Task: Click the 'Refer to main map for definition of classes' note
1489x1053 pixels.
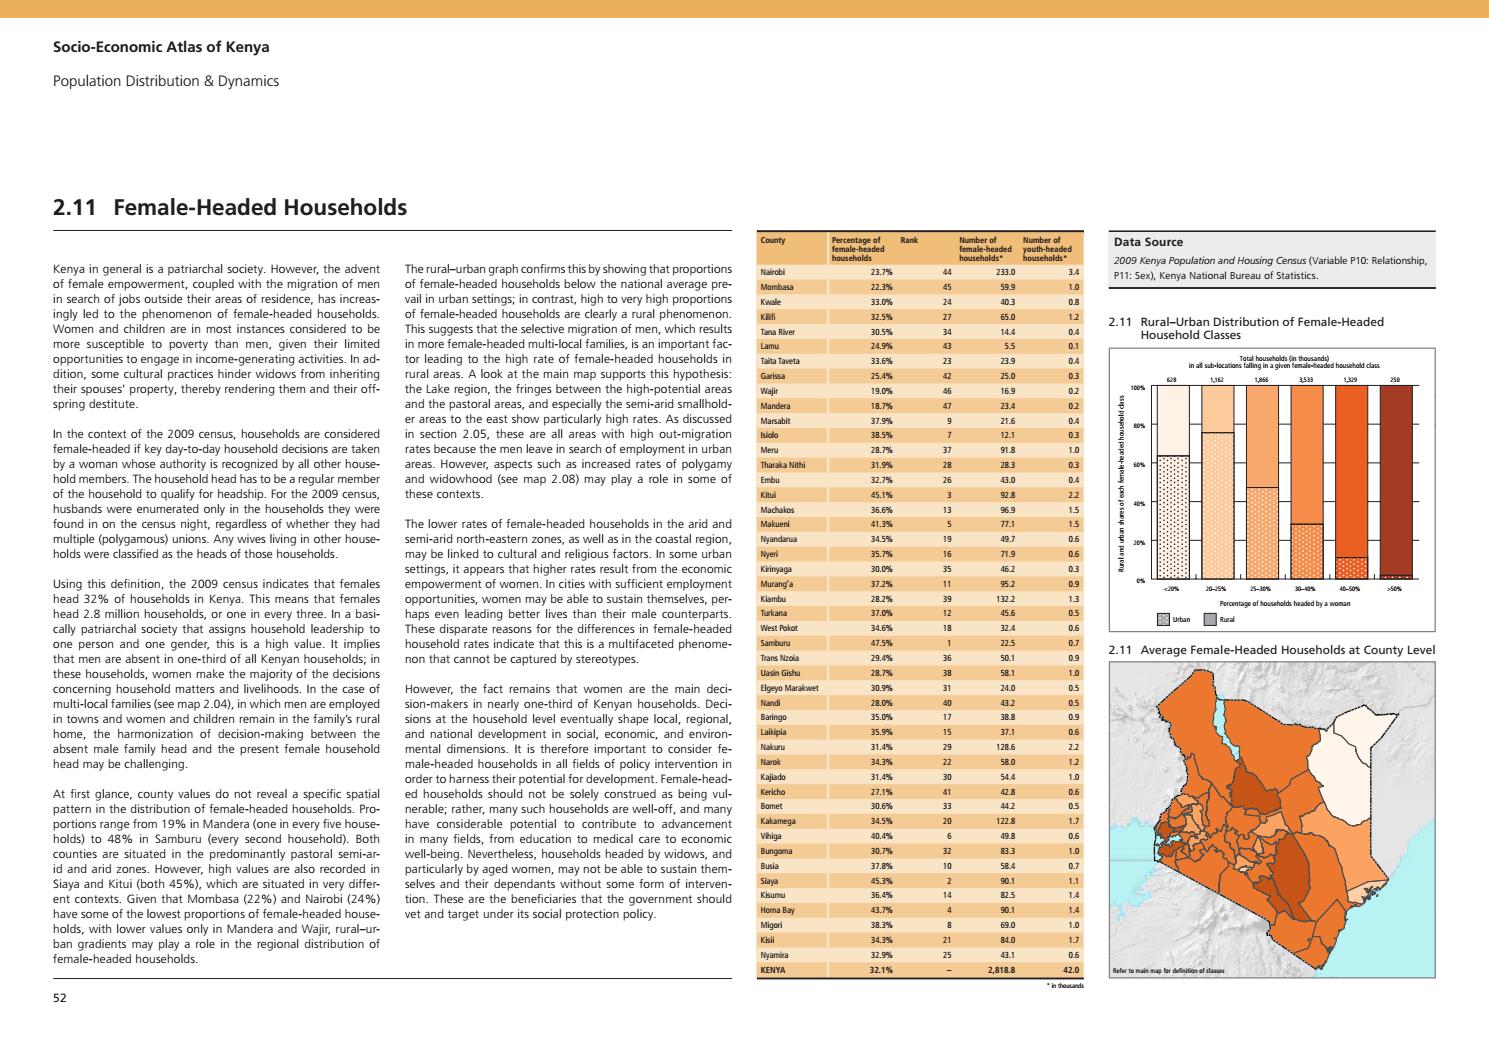Action: [1167, 969]
